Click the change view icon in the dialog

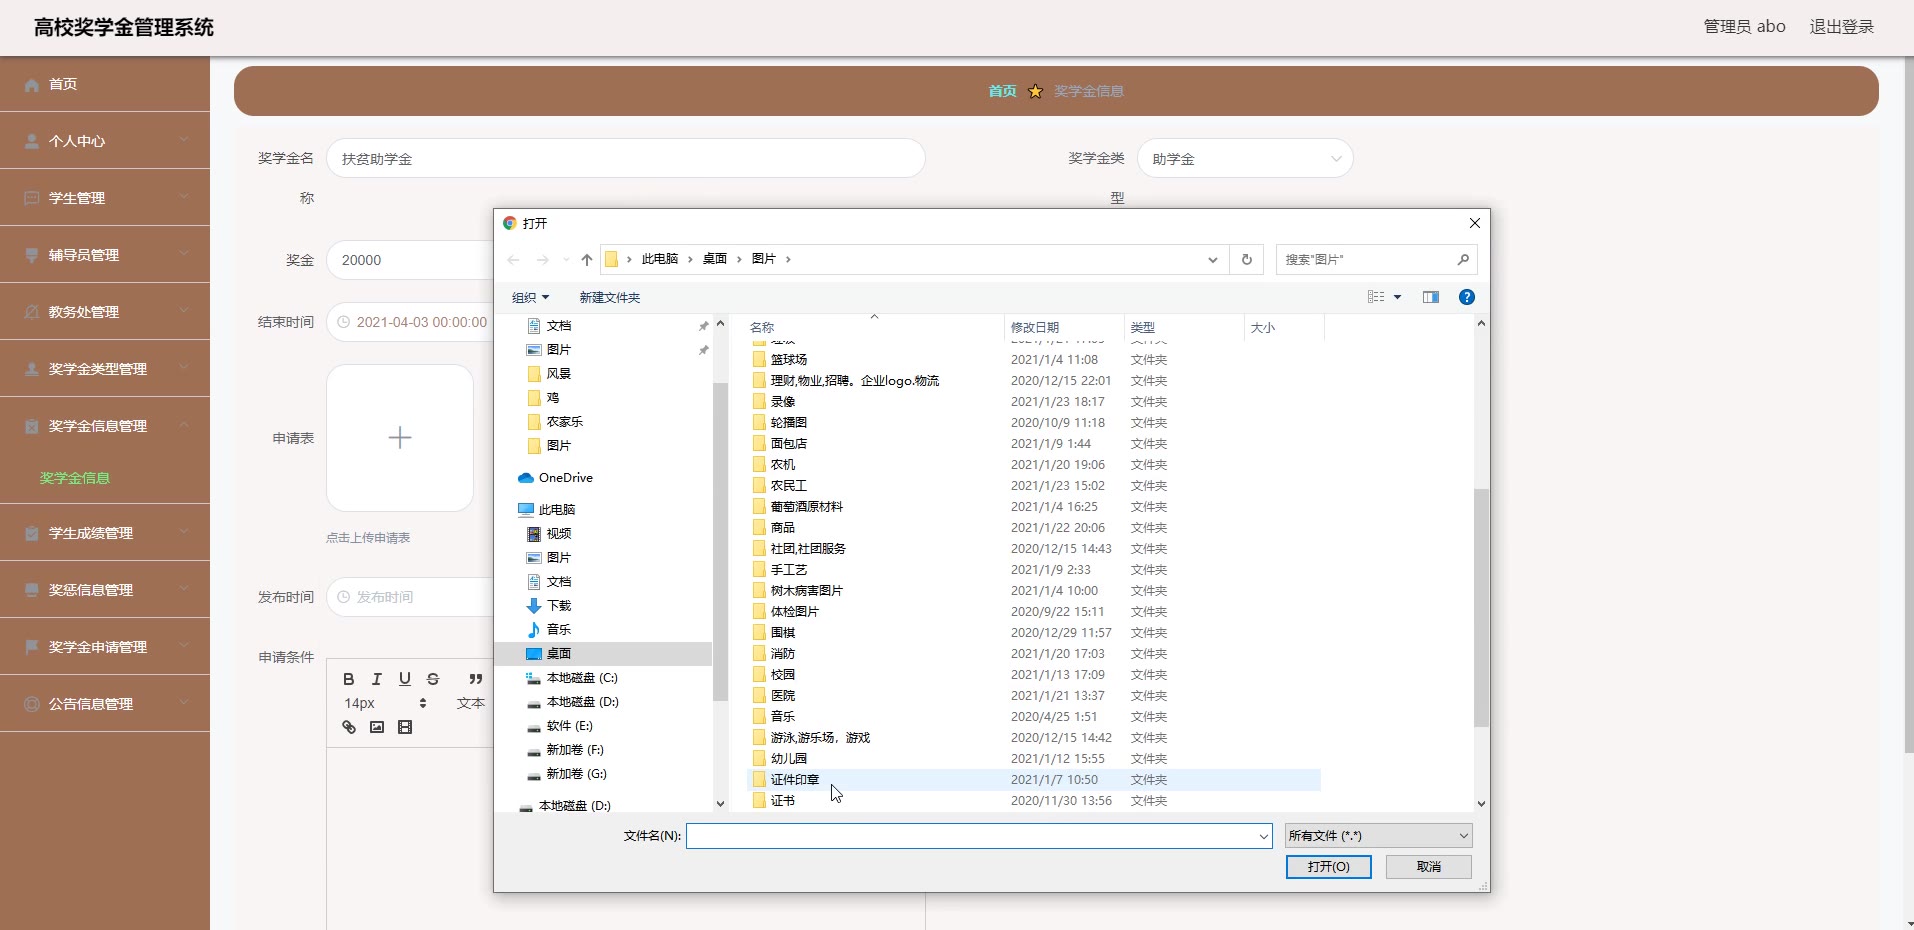pyautogui.click(x=1376, y=297)
